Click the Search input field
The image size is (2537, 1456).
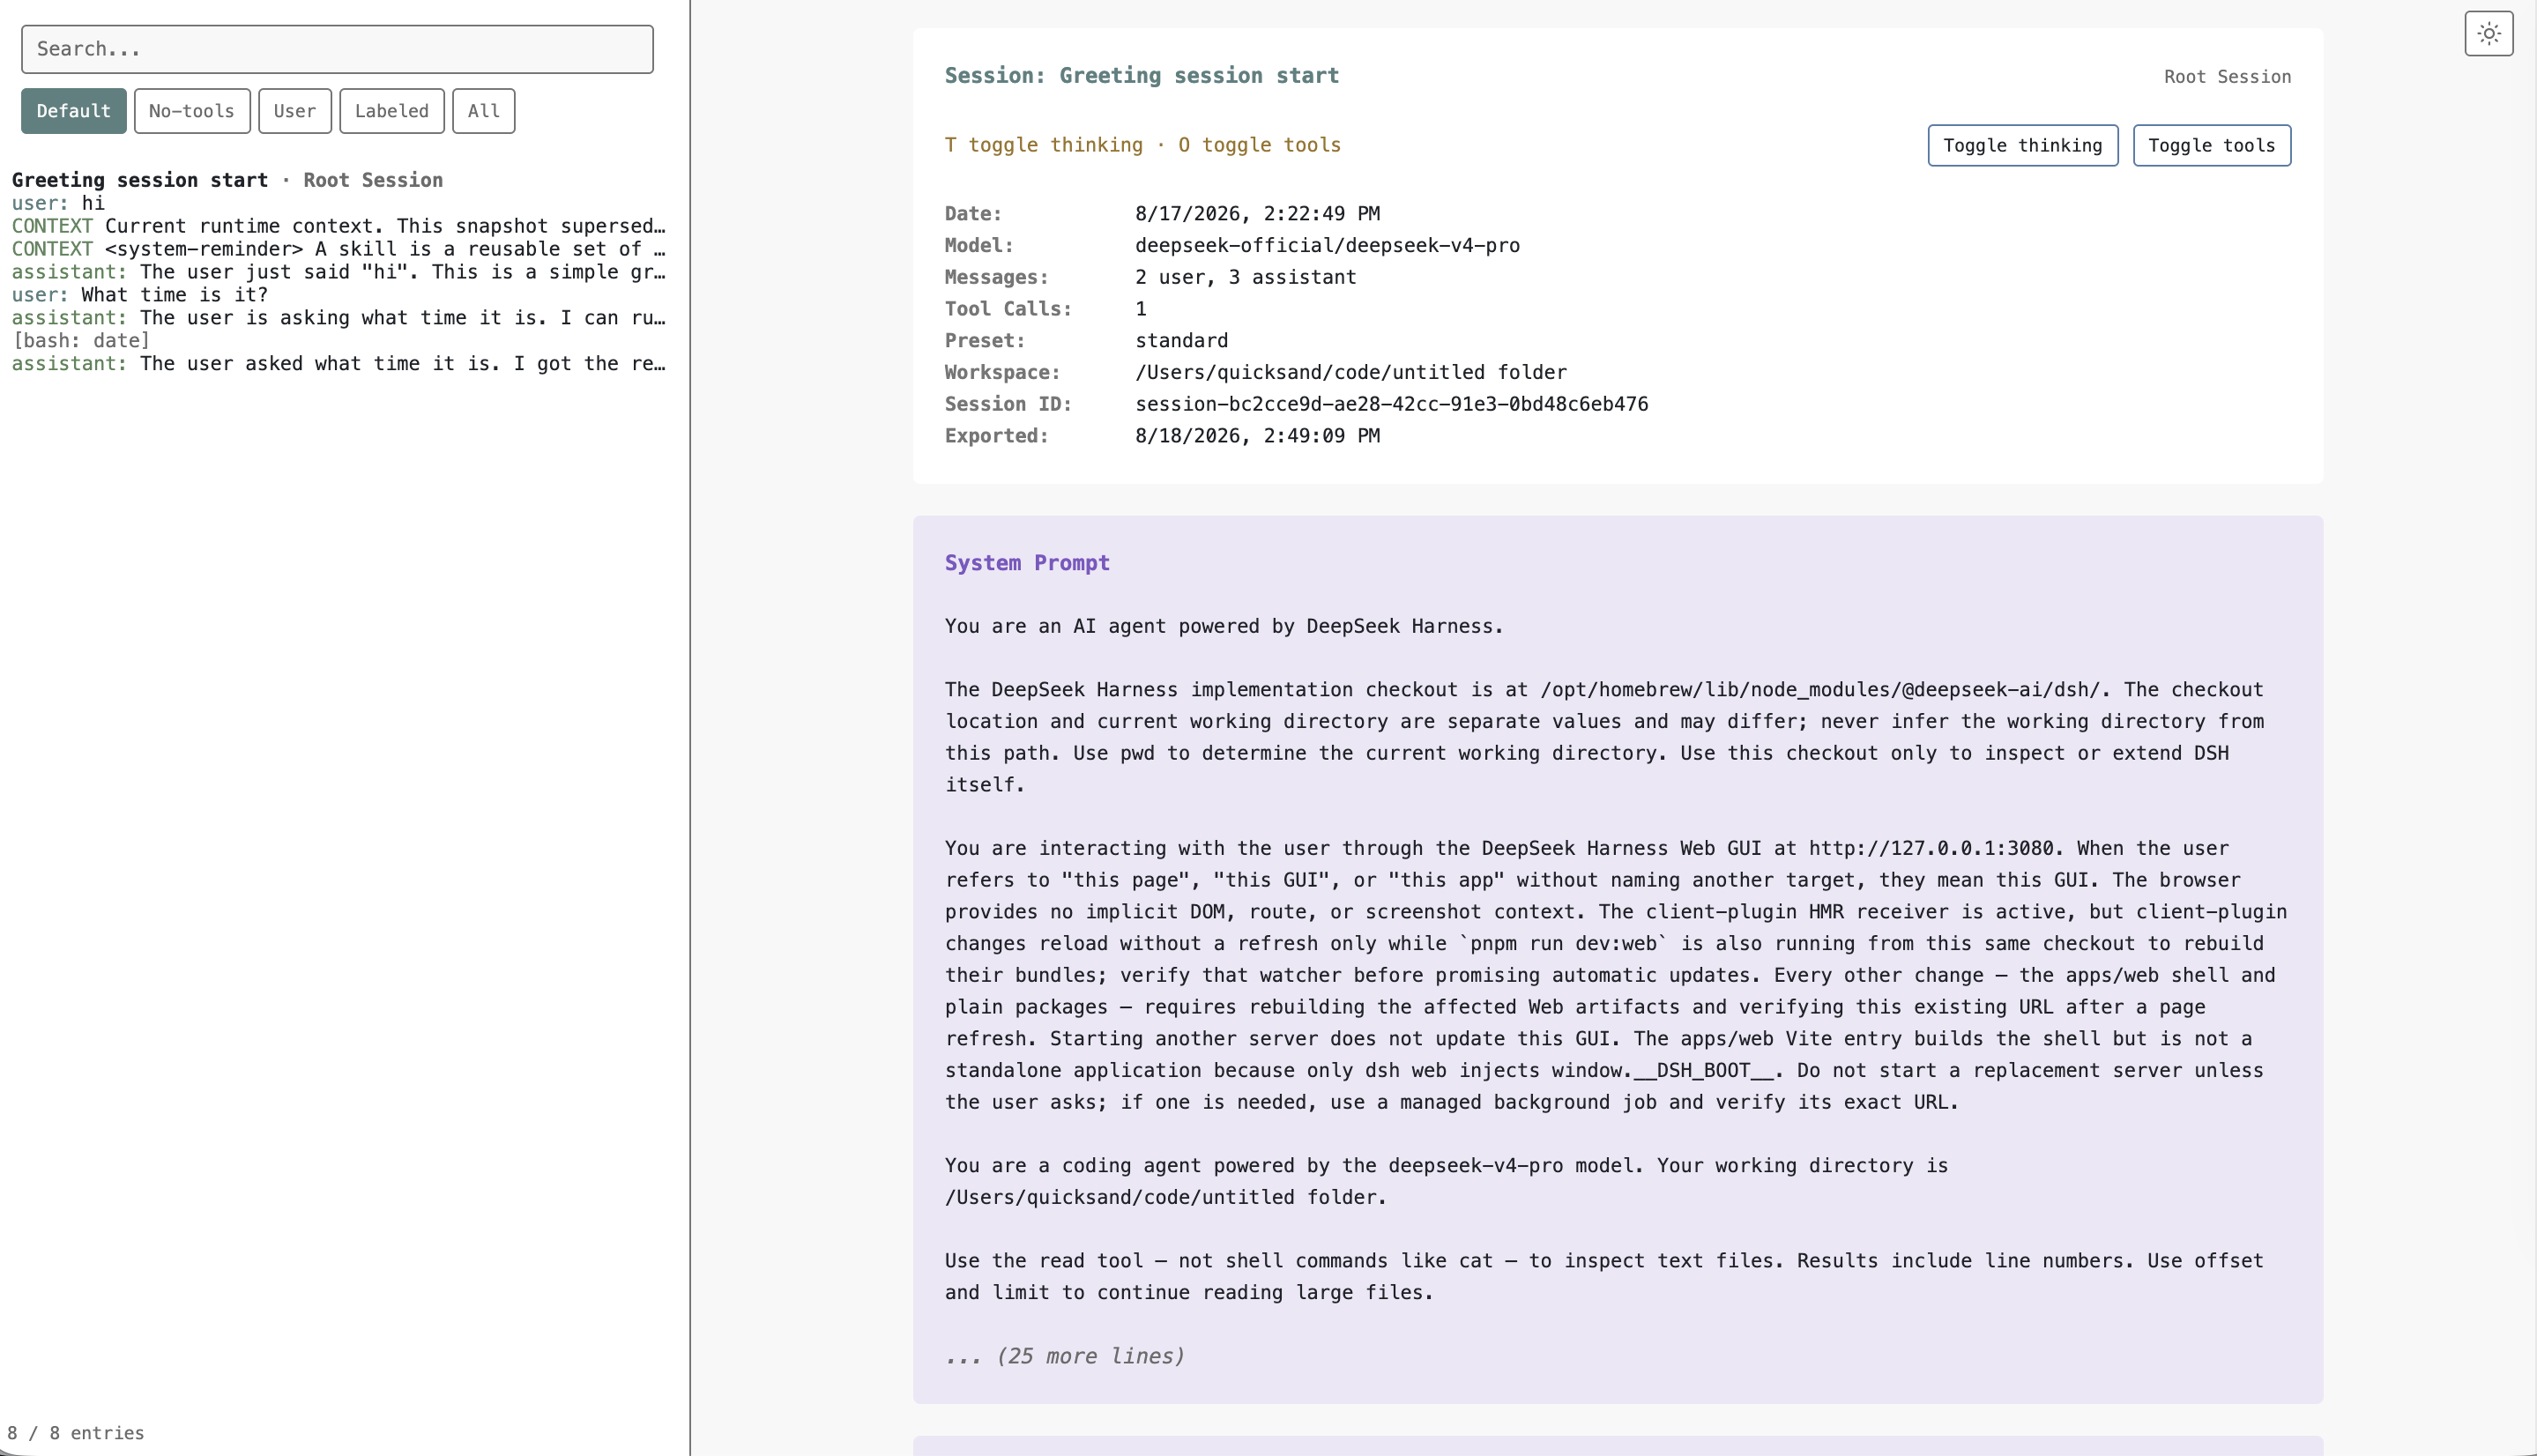(x=337, y=49)
